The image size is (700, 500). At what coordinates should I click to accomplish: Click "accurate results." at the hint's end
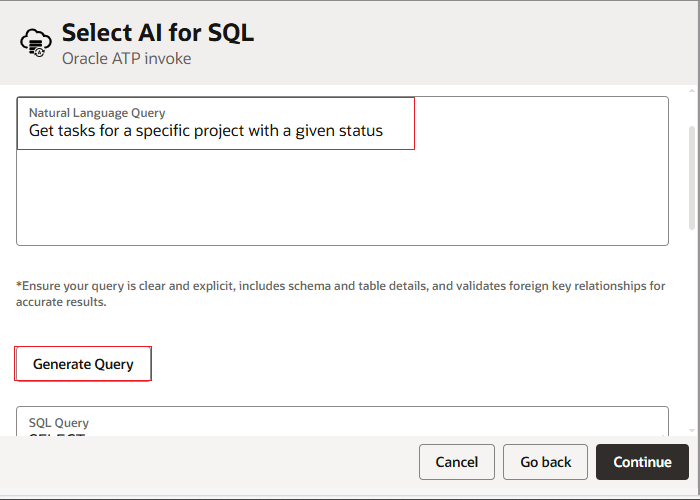(x=61, y=302)
